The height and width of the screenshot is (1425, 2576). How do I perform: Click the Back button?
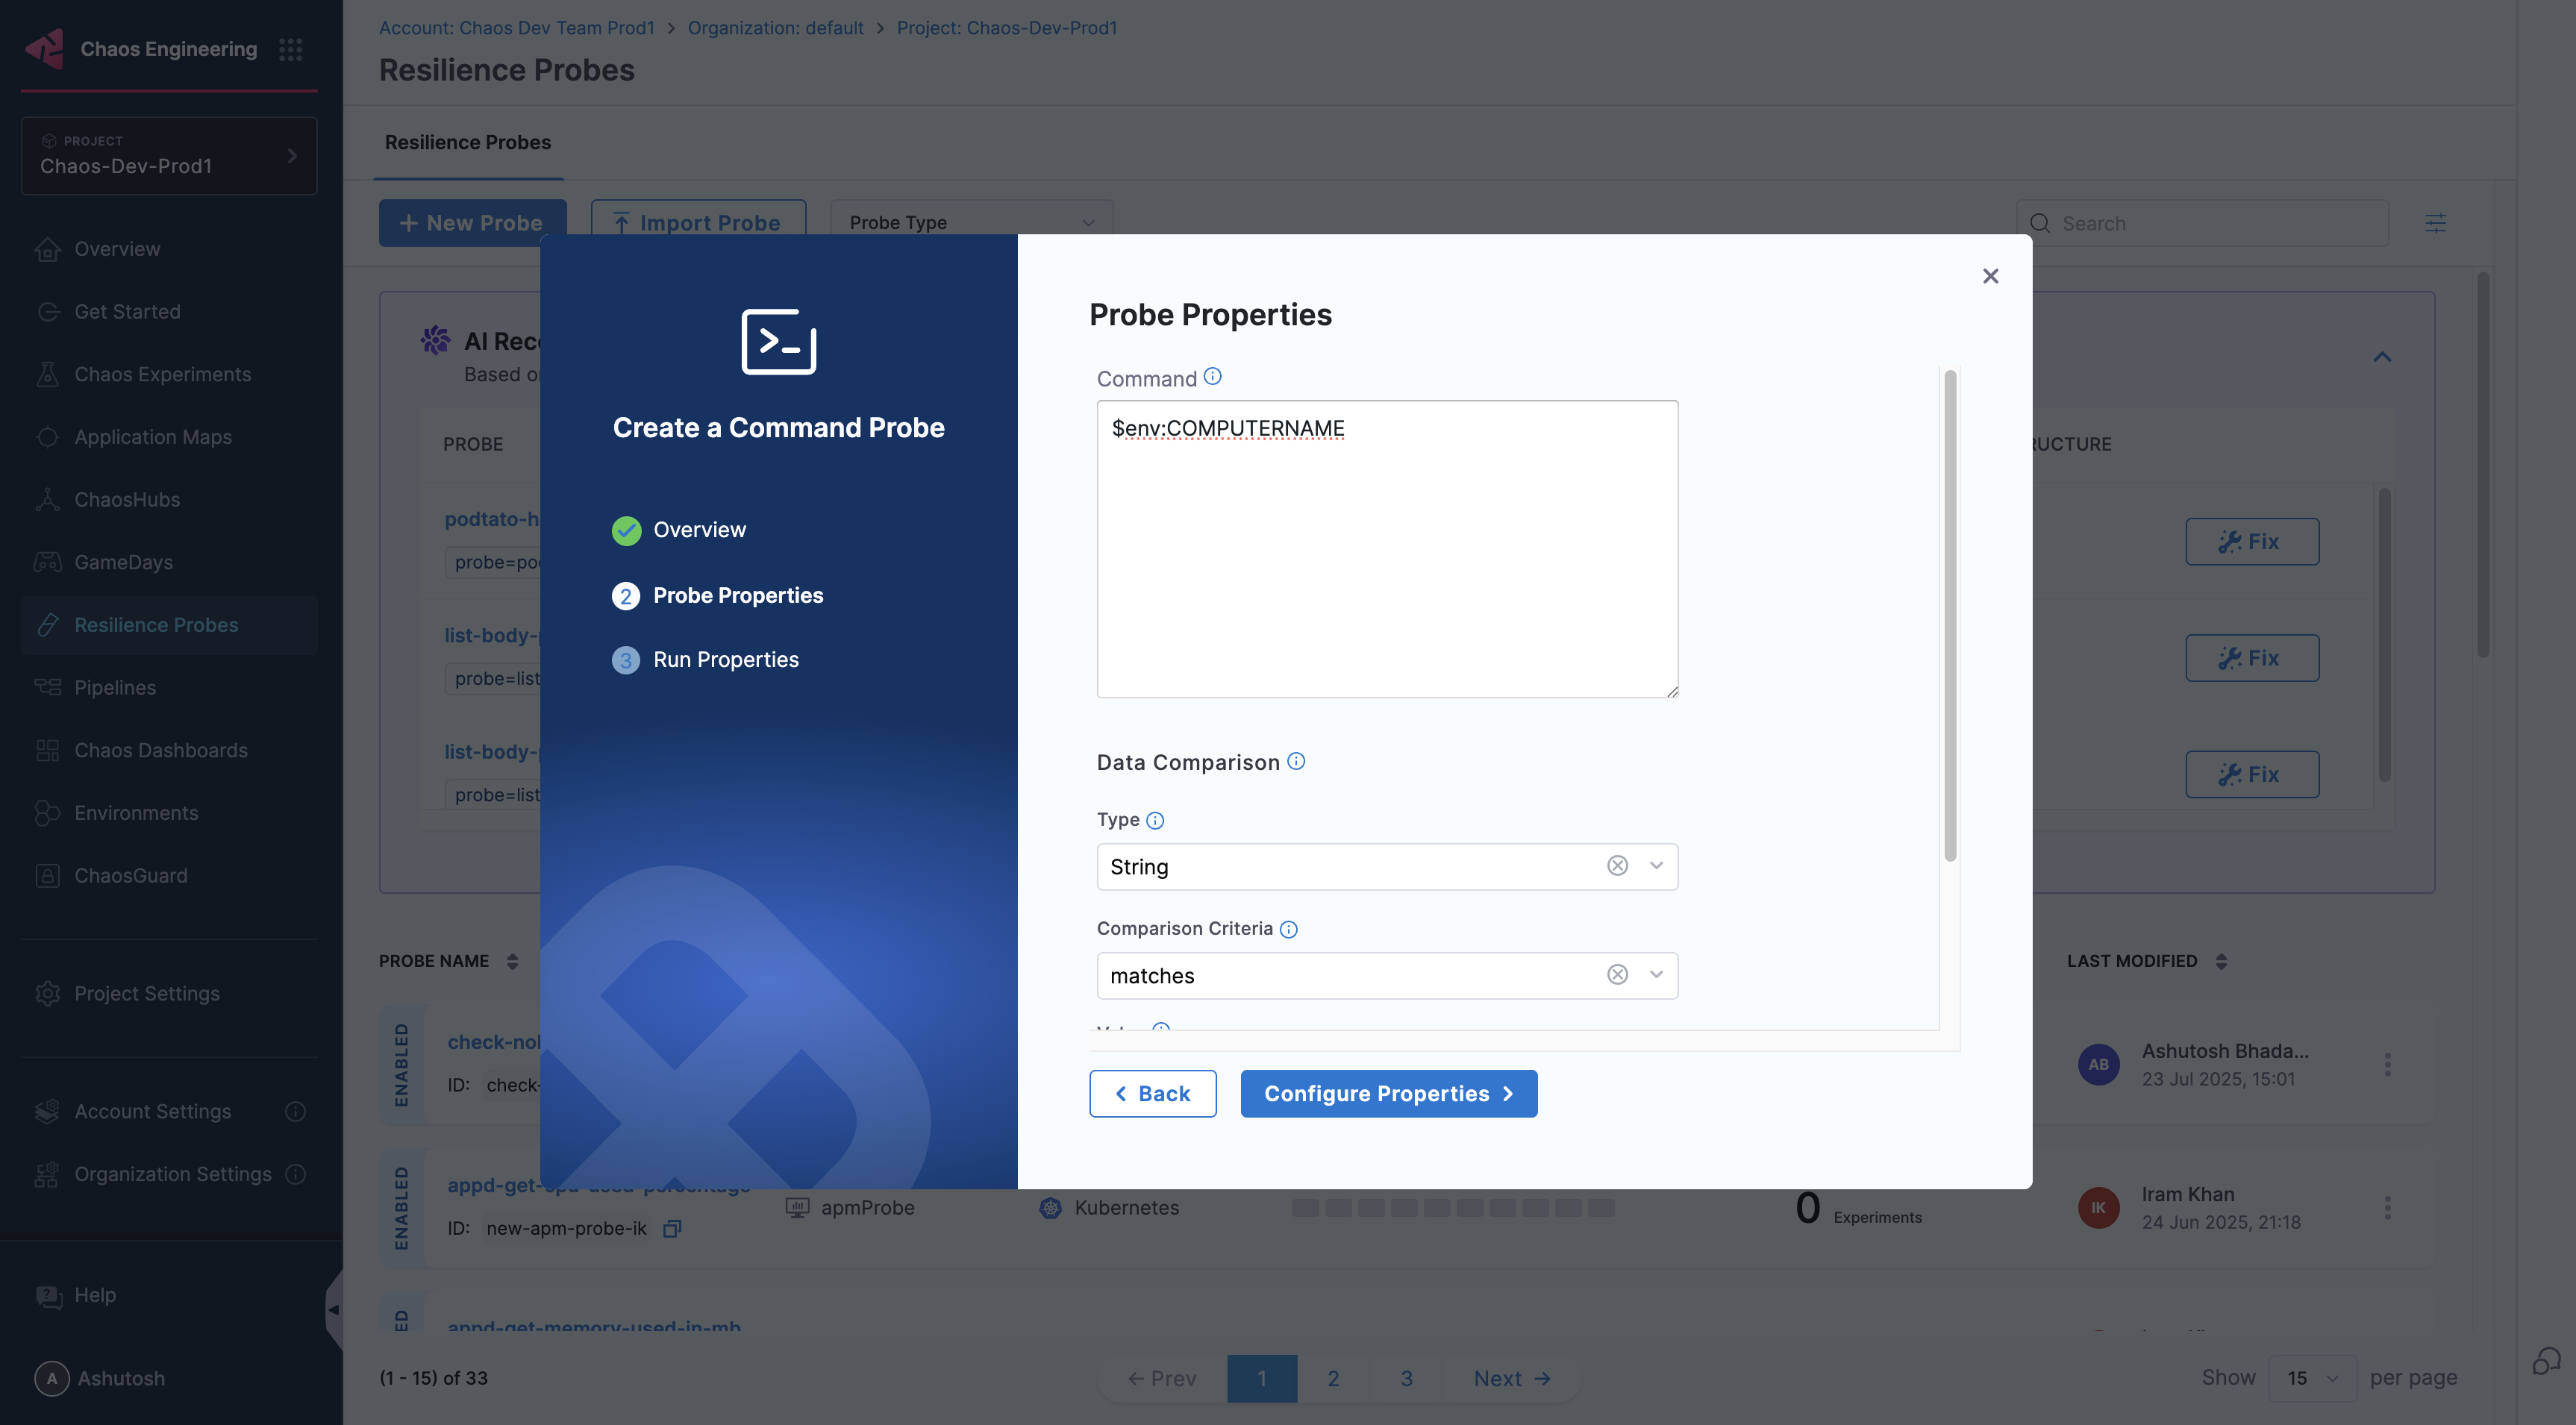[1152, 1093]
